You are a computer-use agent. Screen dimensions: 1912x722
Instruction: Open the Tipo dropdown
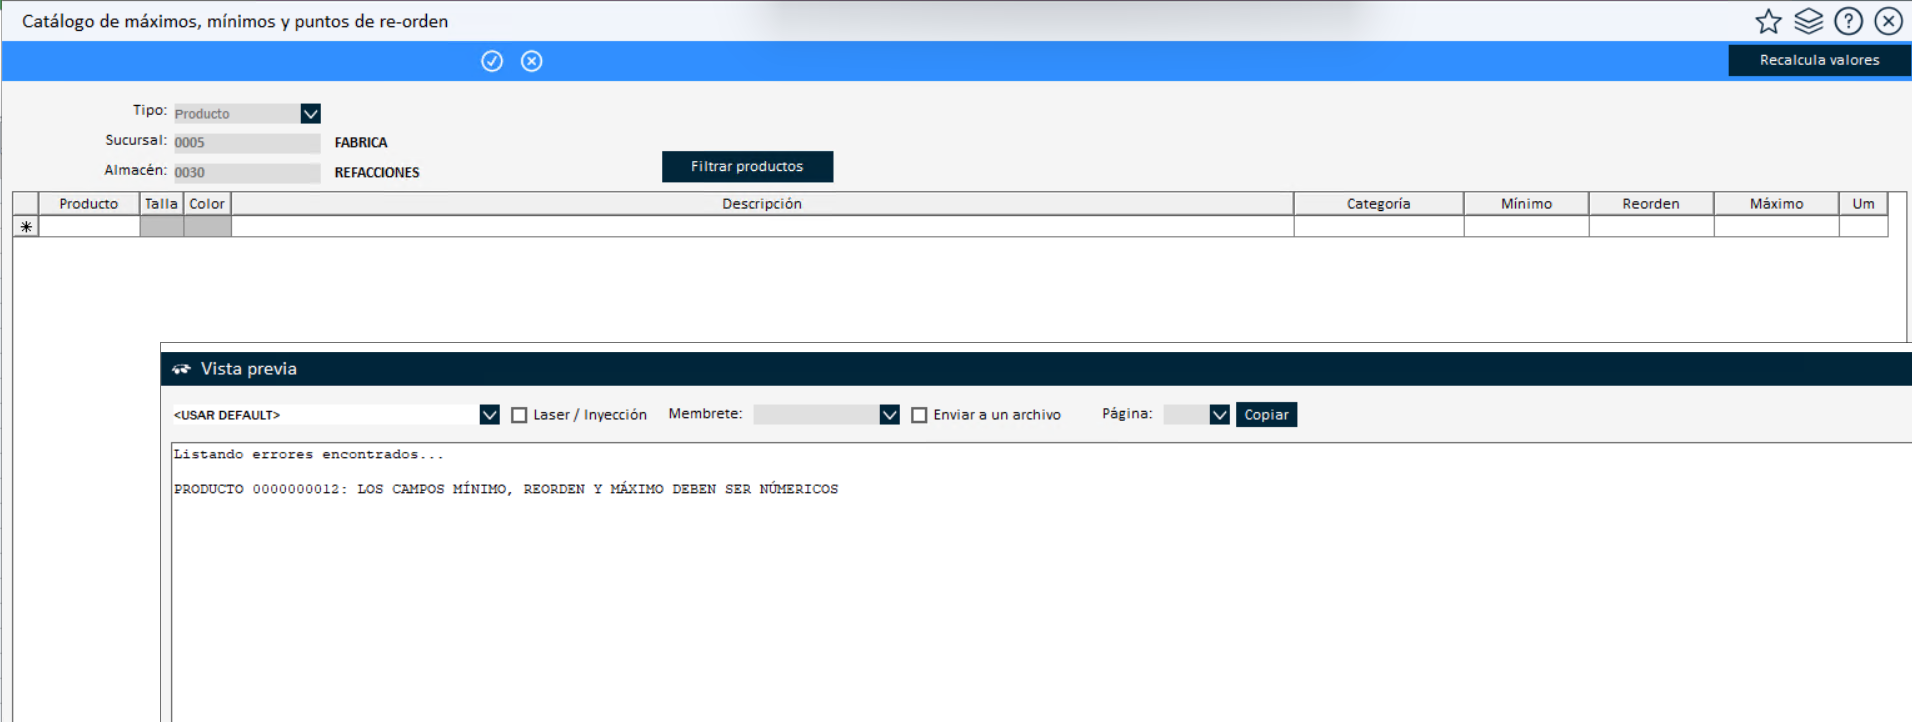pos(310,114)
